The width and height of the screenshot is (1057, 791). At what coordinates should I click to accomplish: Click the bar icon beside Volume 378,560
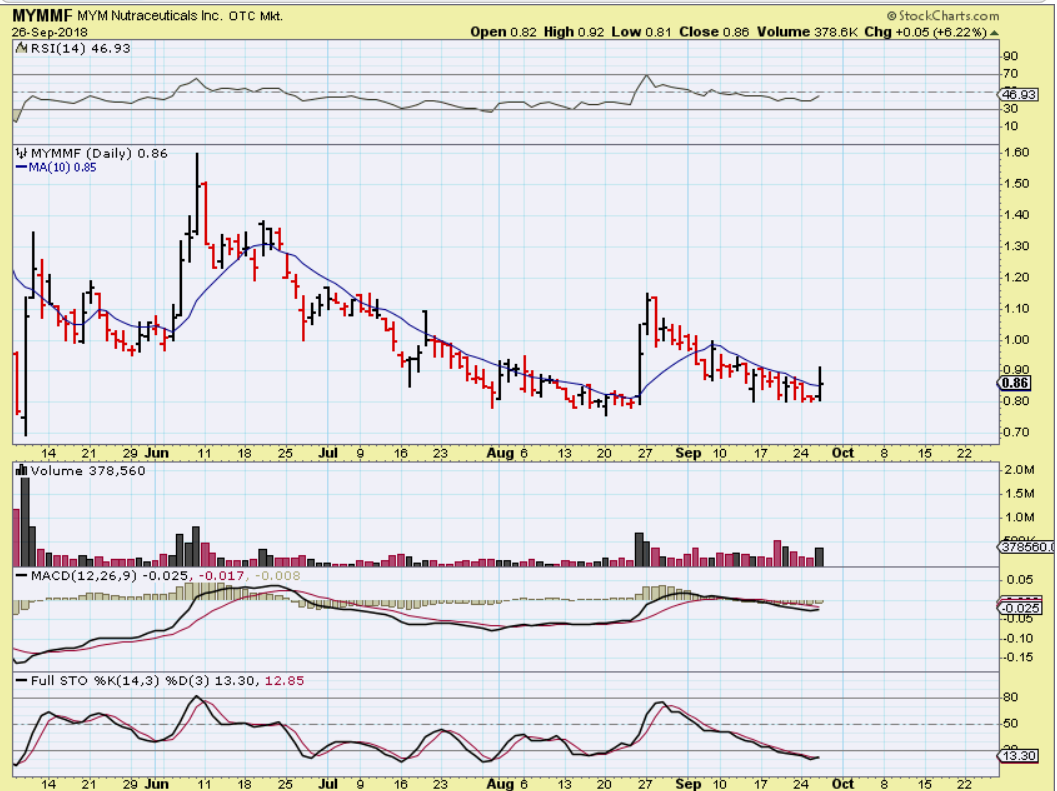point(21,471)
